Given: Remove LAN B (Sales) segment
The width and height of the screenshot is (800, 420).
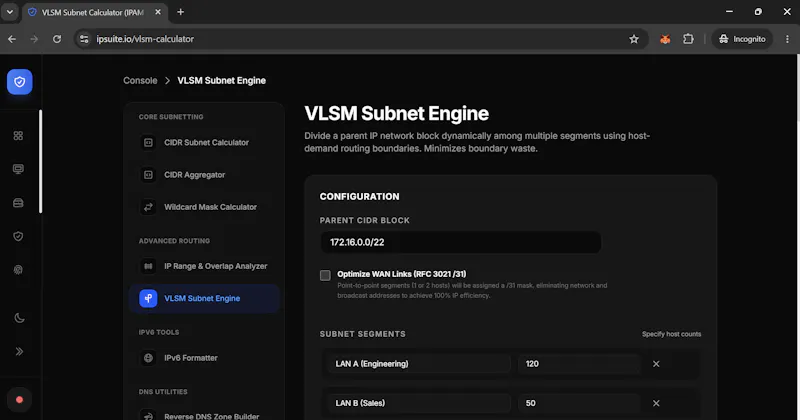Looking at the screenshot, I should coord(656,403).
